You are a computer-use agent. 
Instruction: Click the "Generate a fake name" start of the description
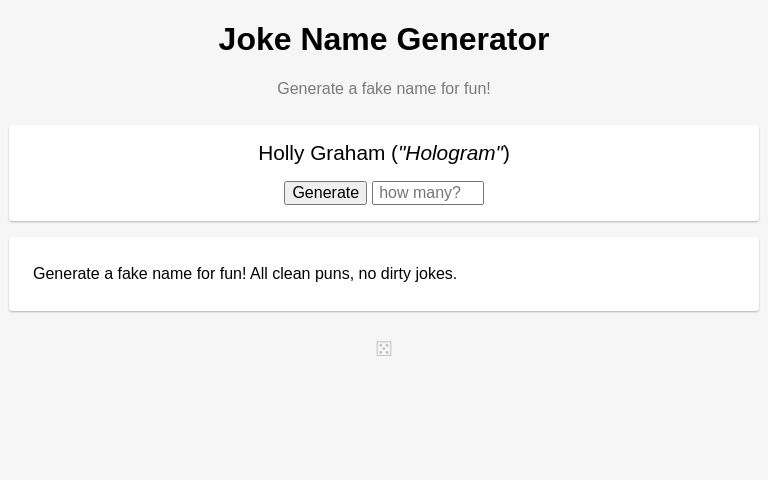(113, 273)
